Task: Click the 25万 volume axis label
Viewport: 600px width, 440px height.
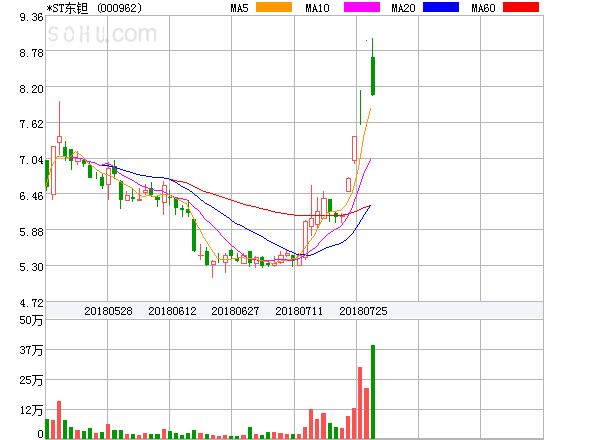Action: 31,380
